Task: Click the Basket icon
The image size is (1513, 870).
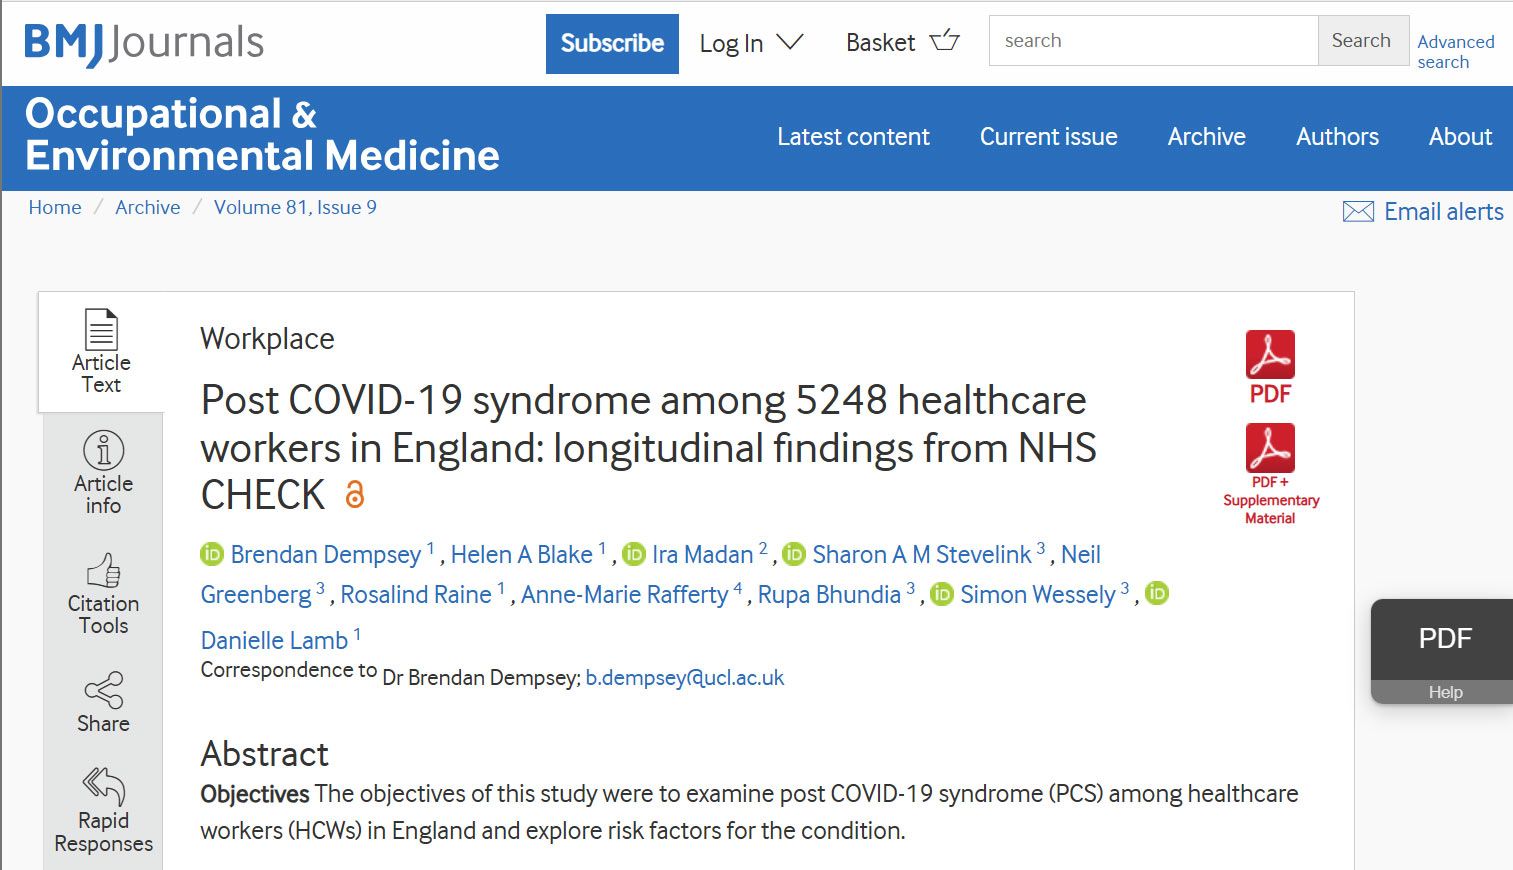Action: coord(944,41)
